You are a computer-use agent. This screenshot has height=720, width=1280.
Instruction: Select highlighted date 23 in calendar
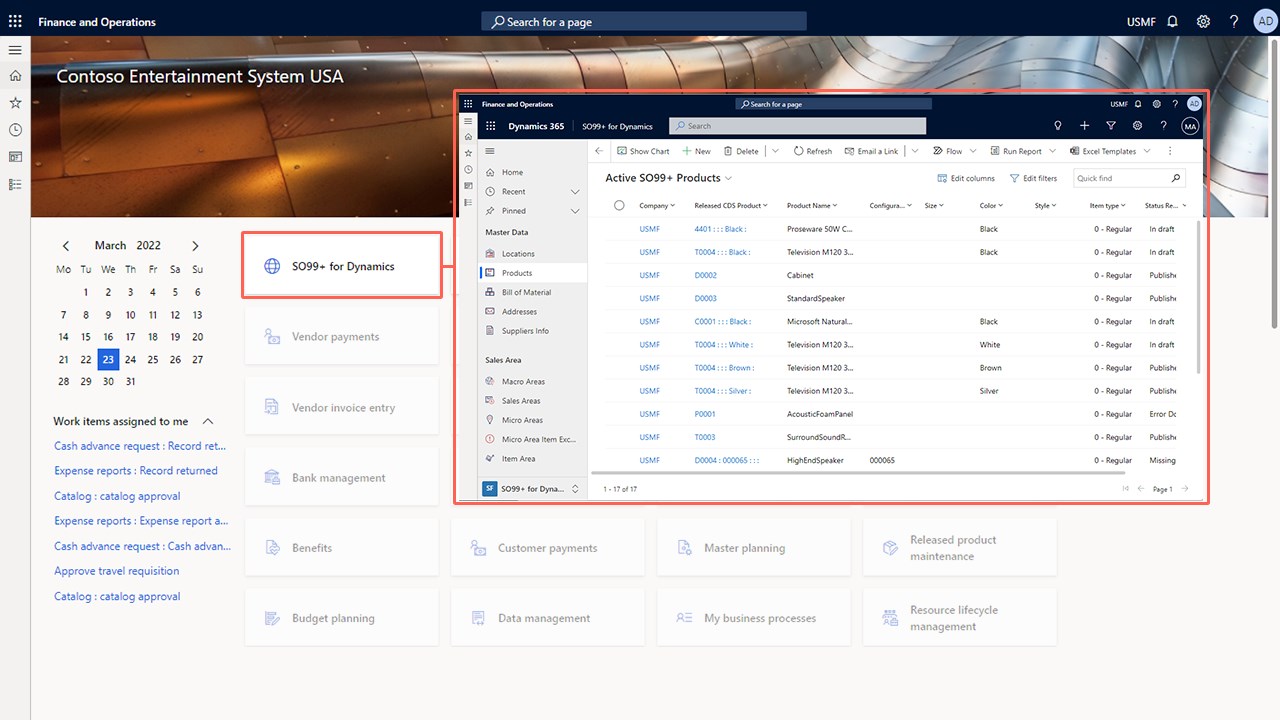[x=108, y=360]
